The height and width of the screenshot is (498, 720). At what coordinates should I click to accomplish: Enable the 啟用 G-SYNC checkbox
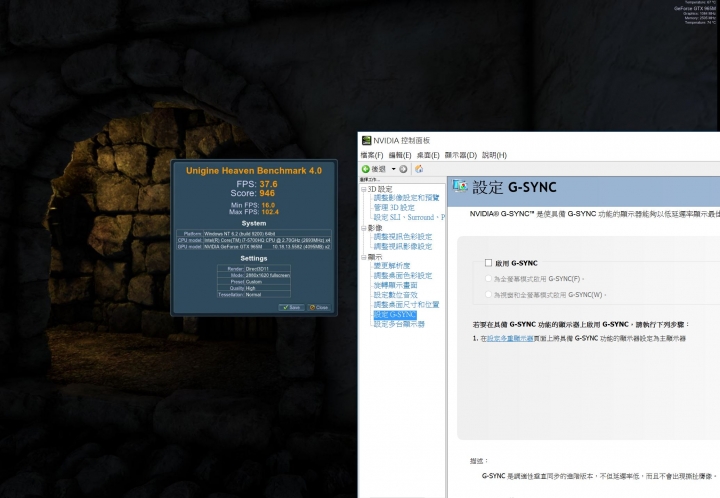tap(488, 263)
